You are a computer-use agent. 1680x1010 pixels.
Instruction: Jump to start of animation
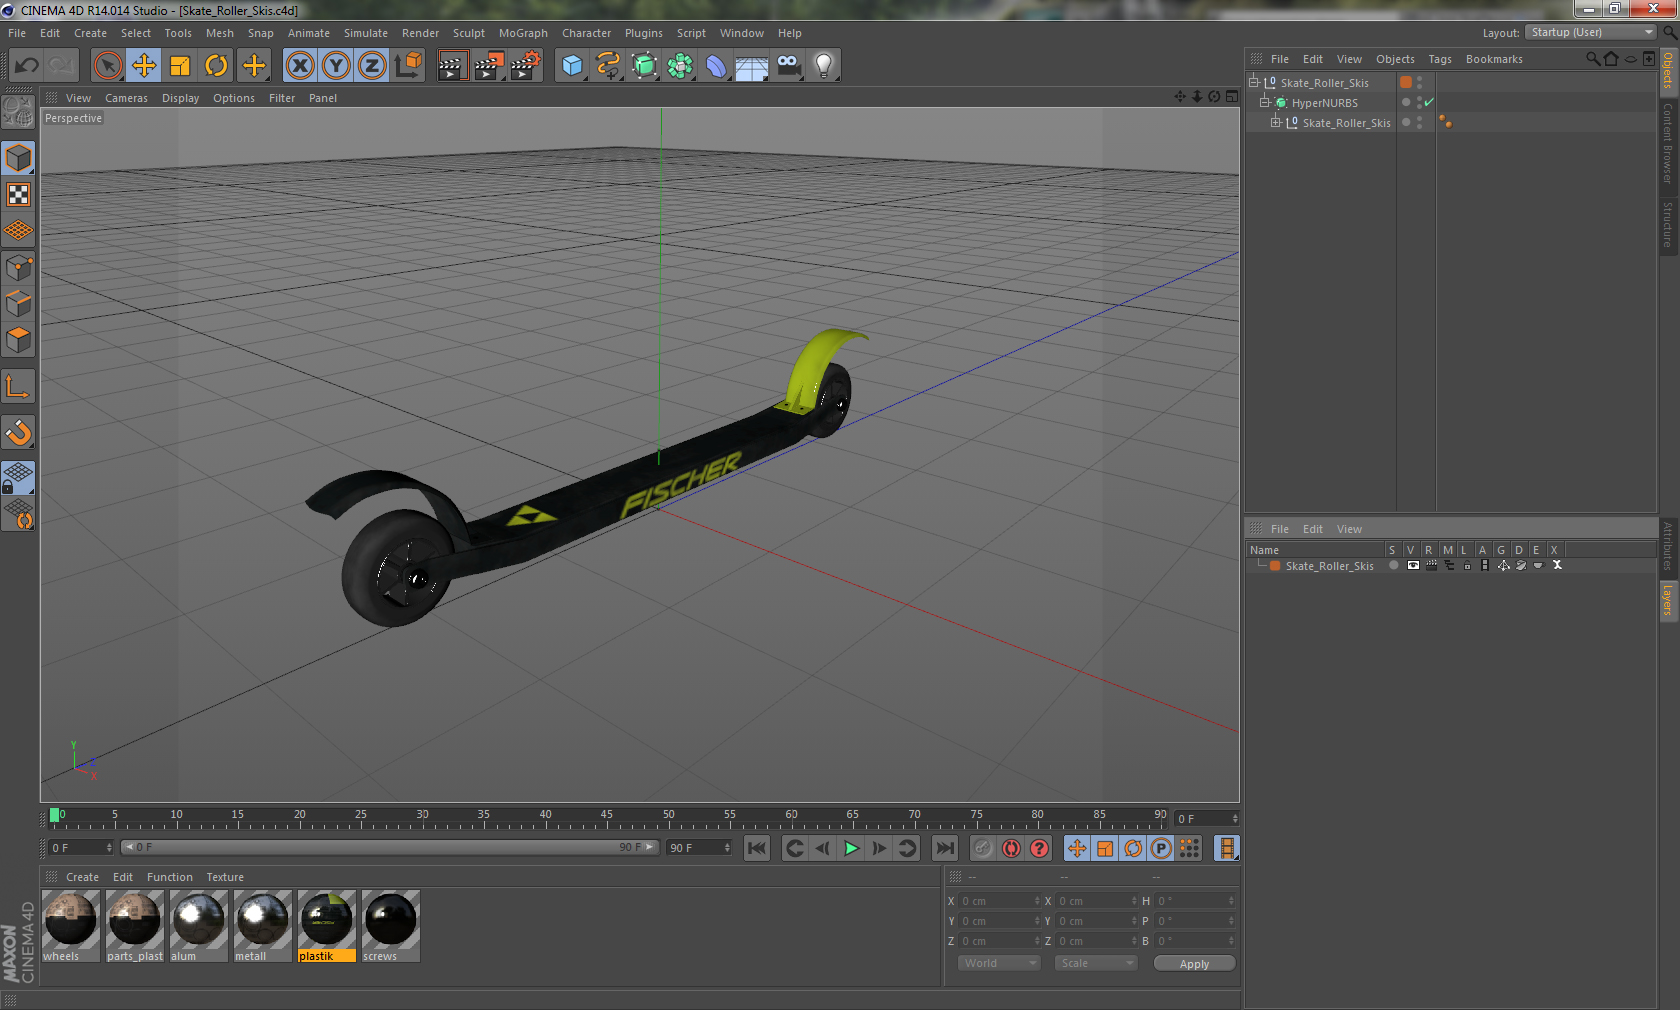(757, 848)
